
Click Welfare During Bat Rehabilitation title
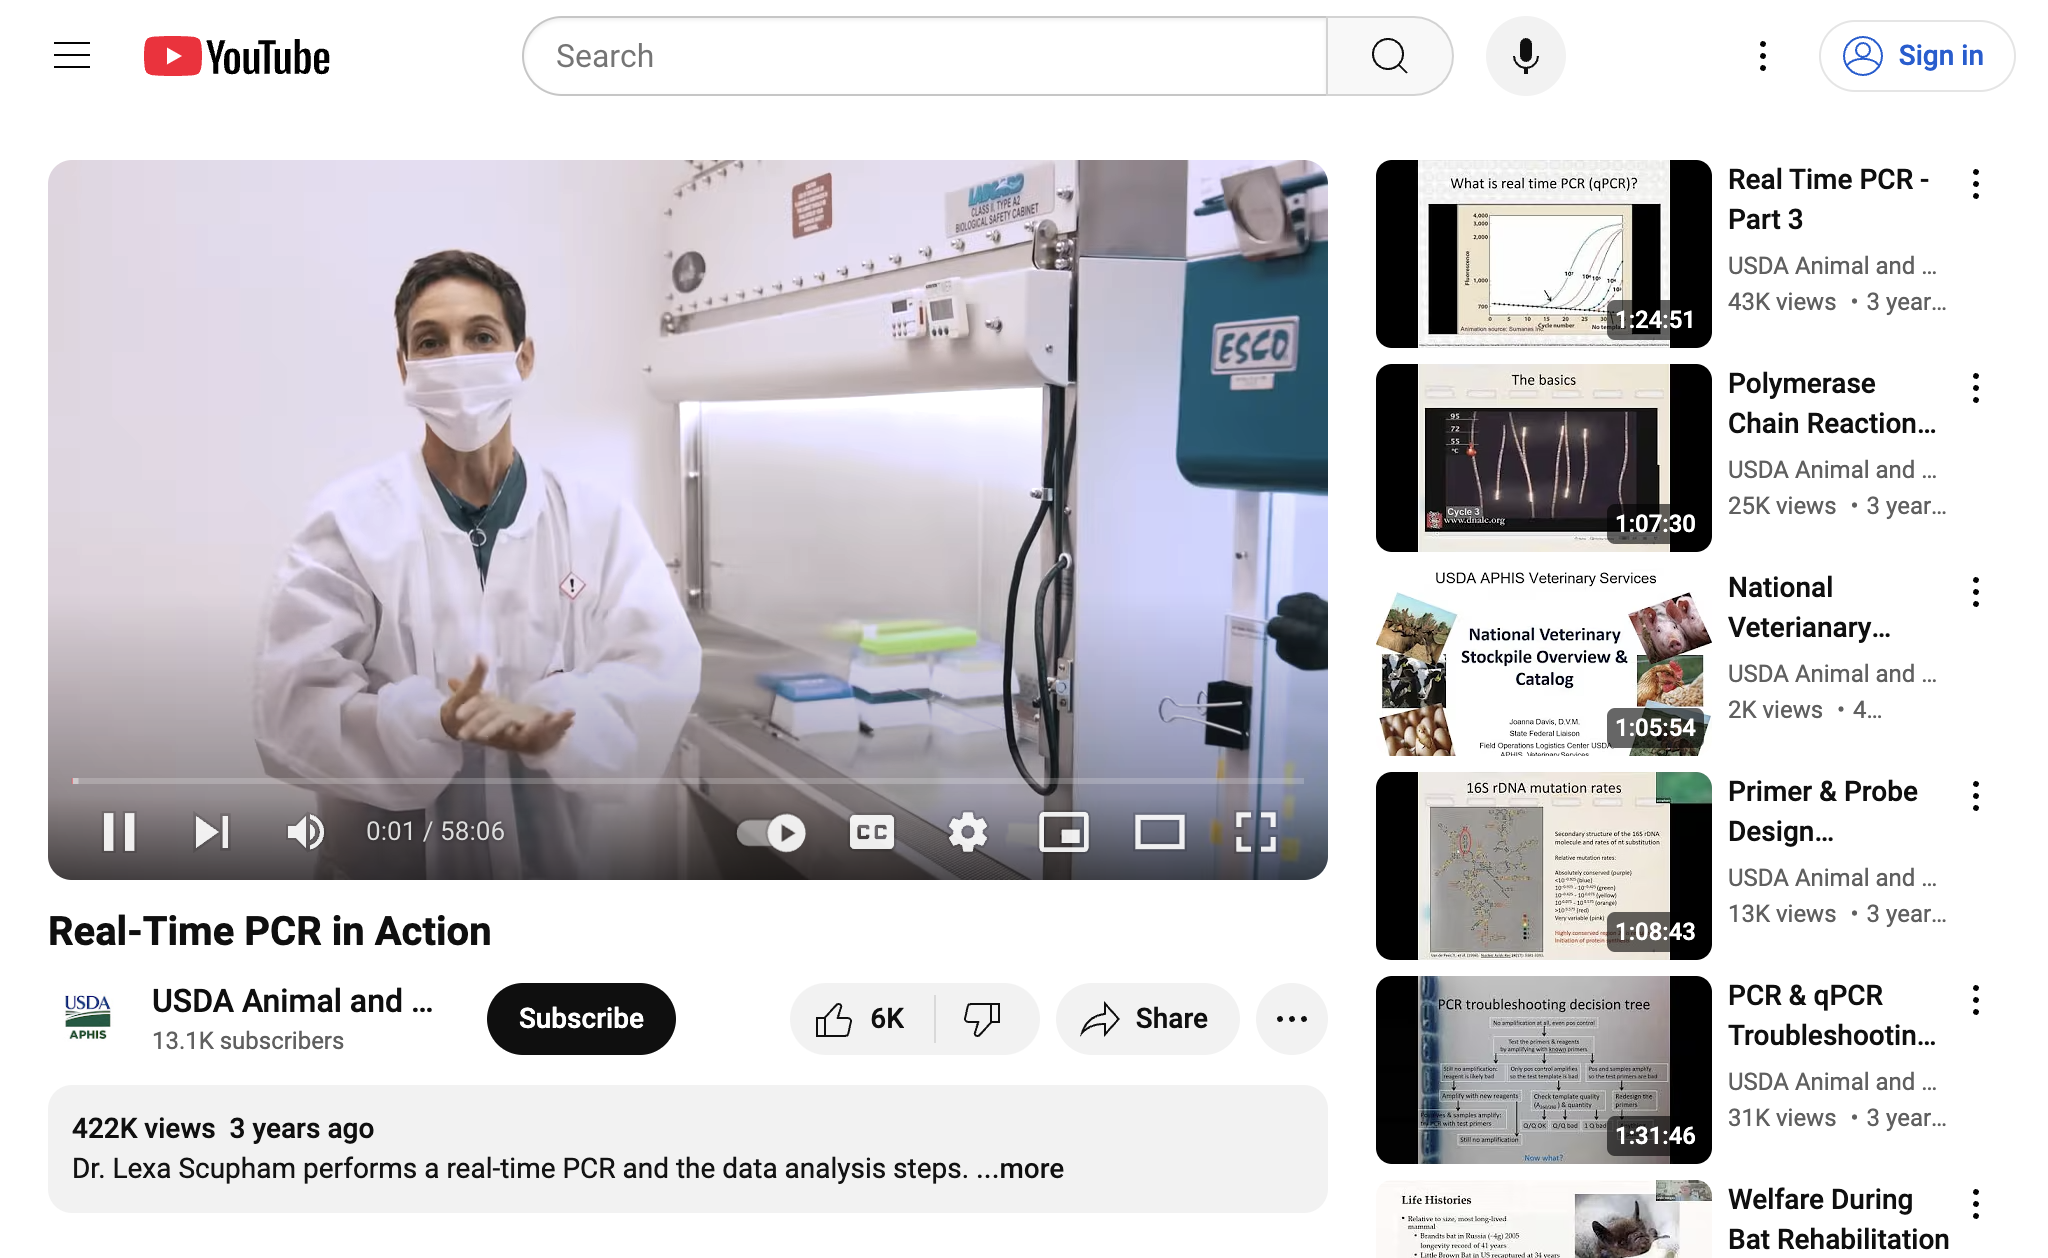click(1838, 1219)
